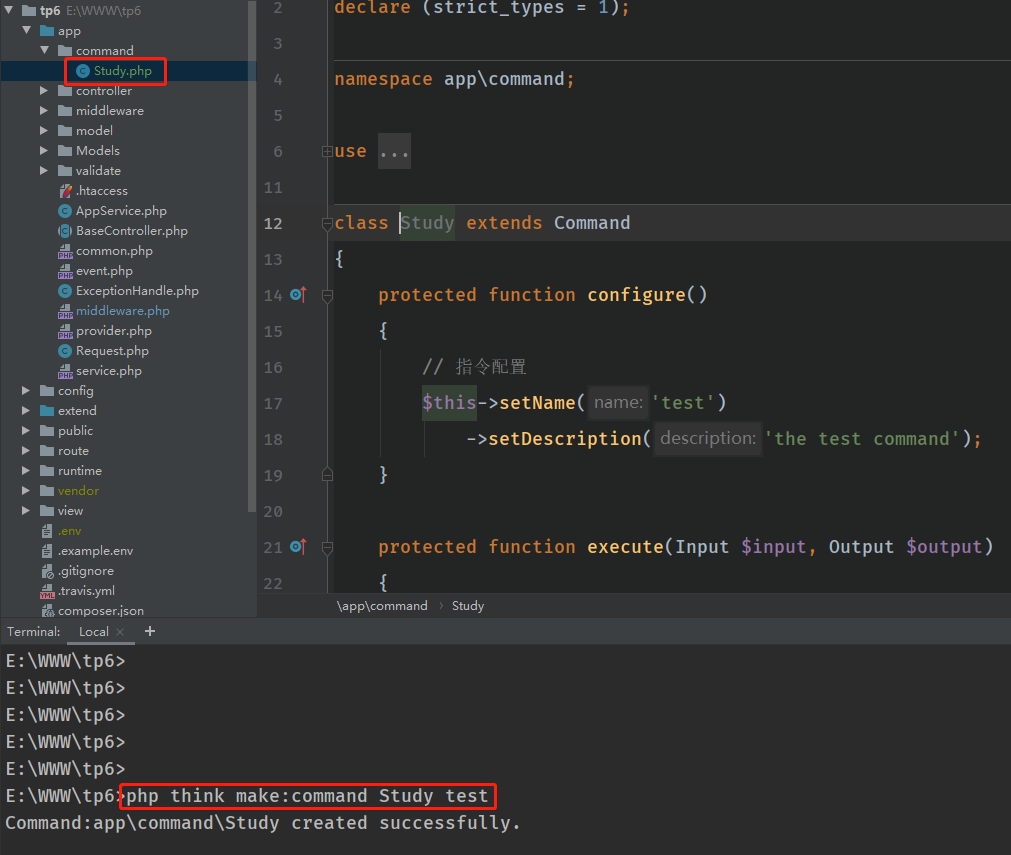Fold the configure() function body
The image size is (1011, 855).
[x=328, y=296]
